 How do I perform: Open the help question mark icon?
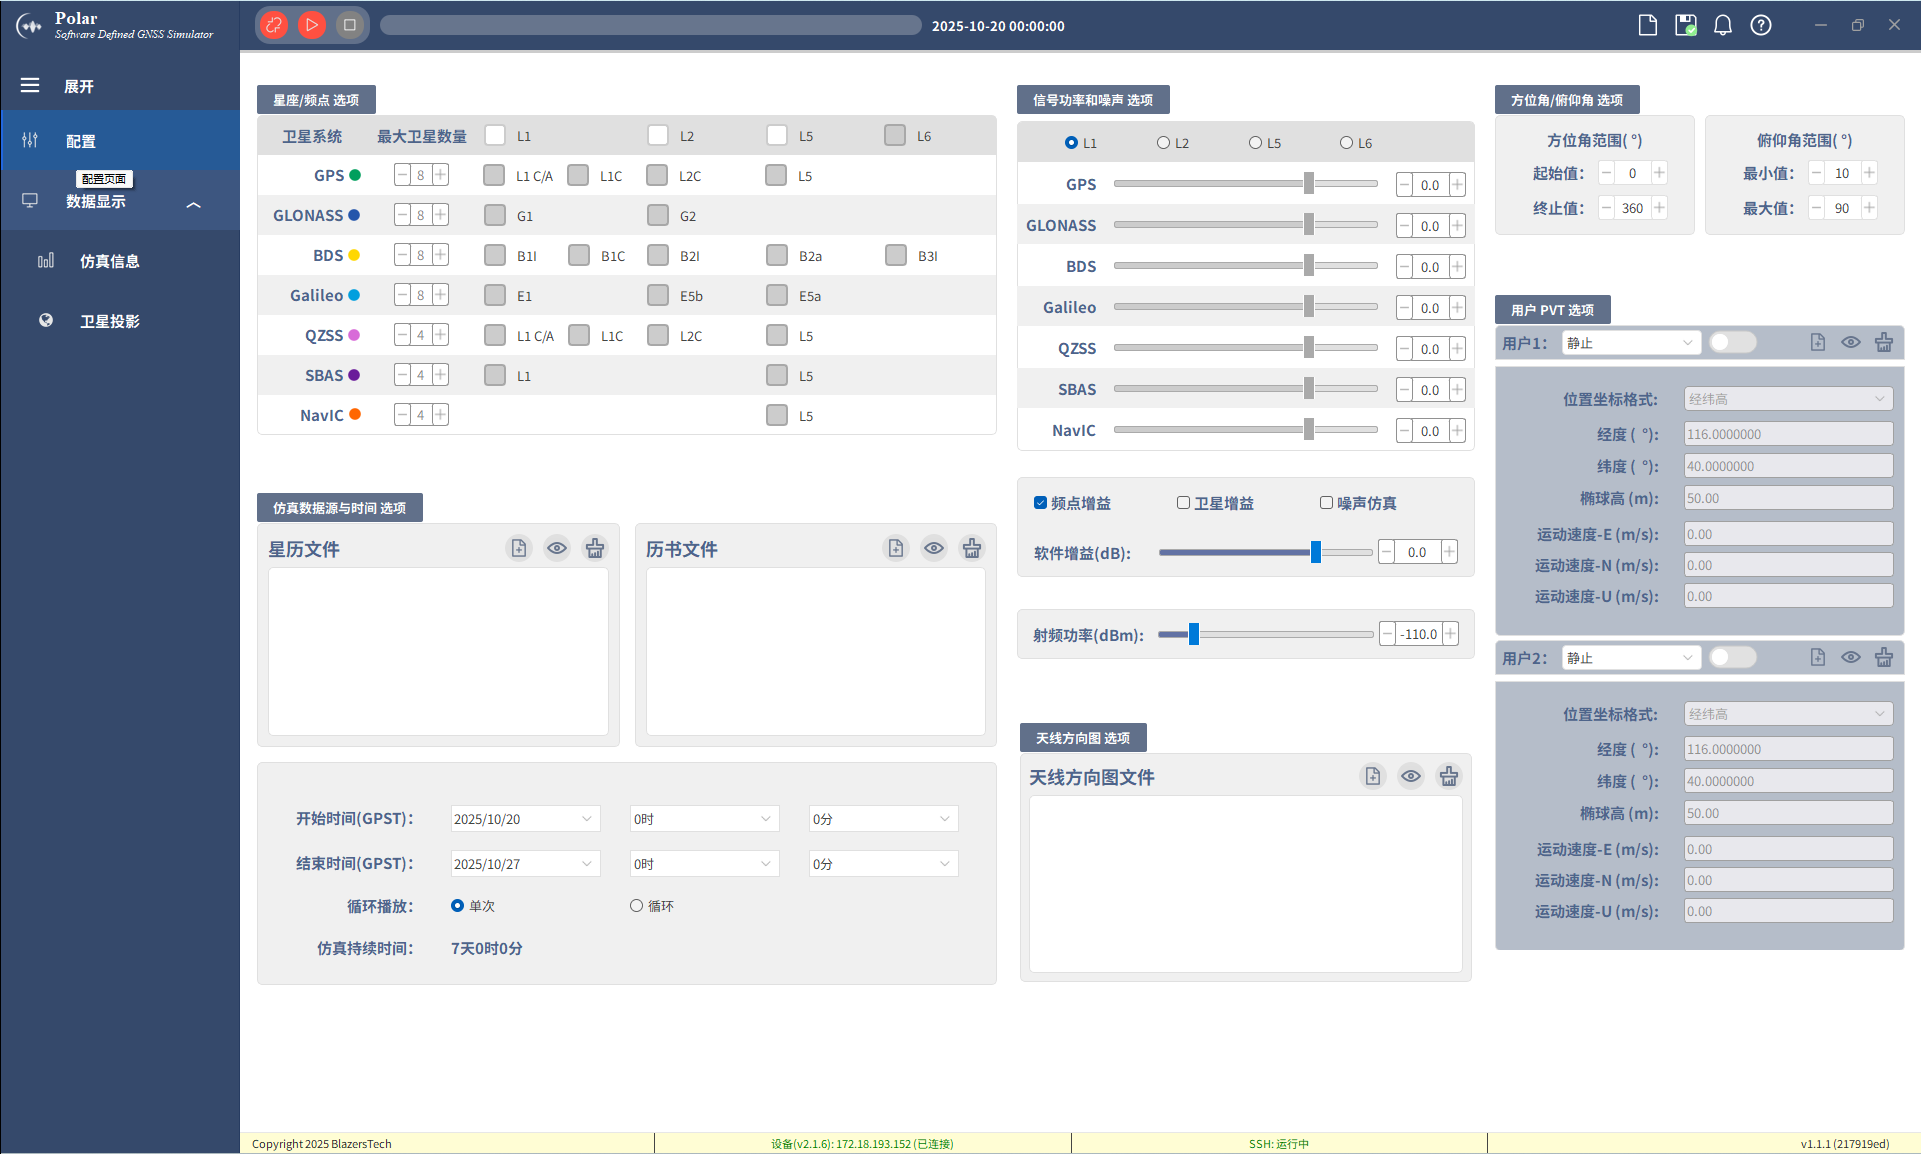click(x=1761, y=25)
